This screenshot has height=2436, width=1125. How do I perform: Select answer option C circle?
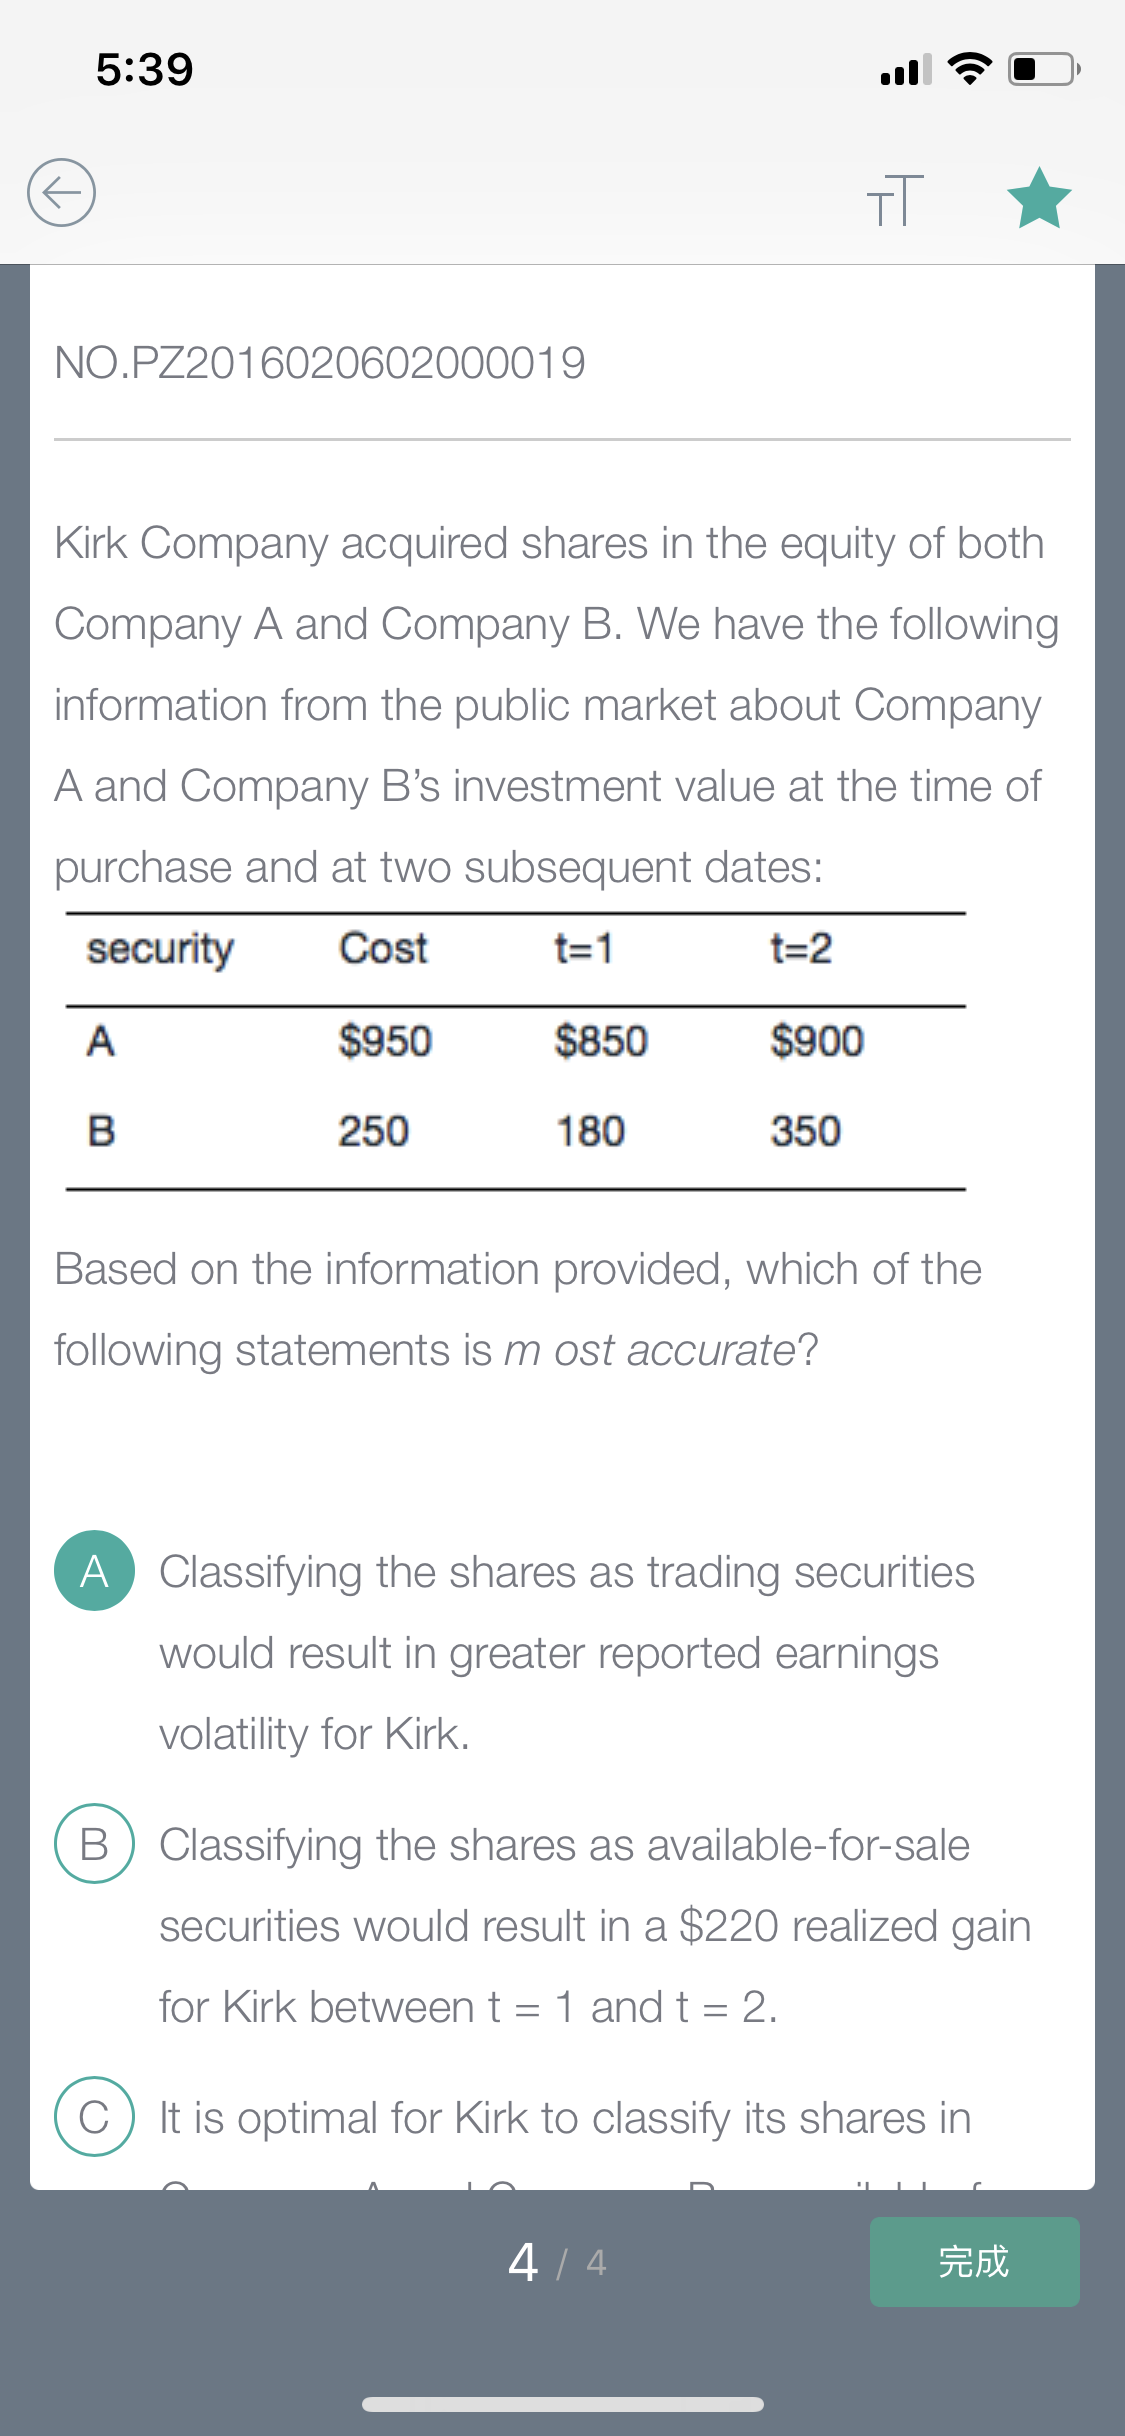pyautogui.click(x=94, y=2116)
